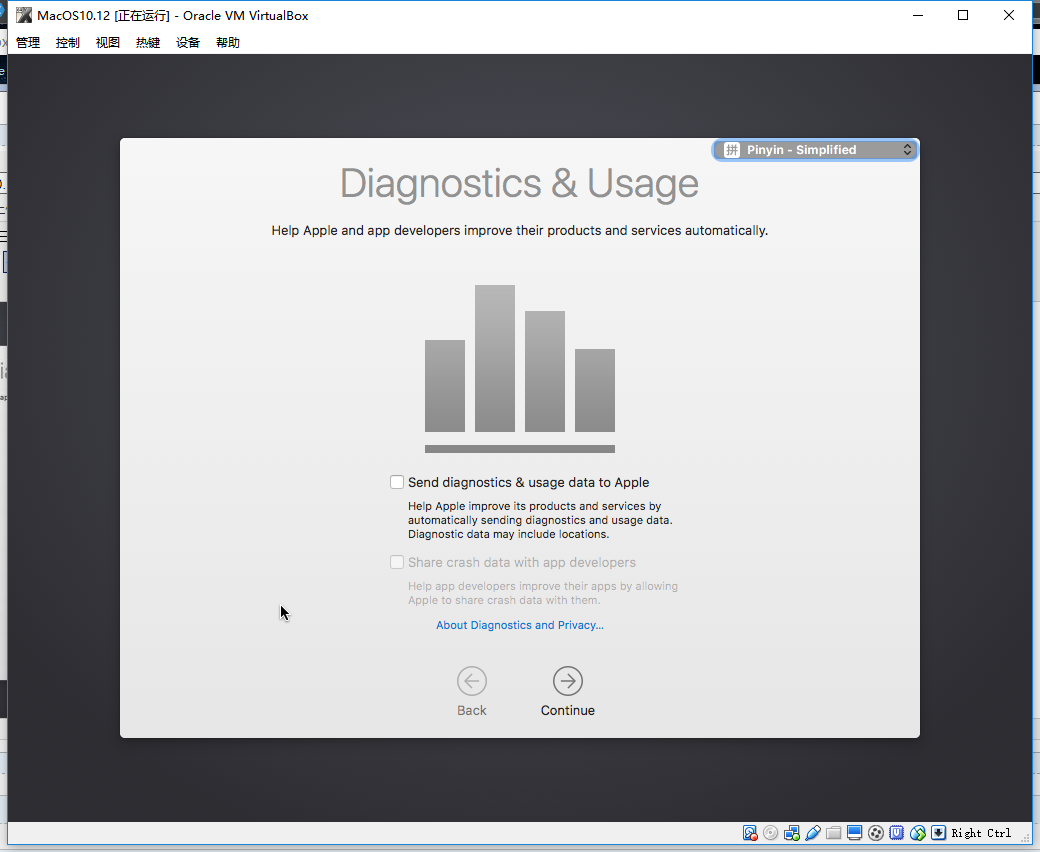Click the video capture reel icon
The height and width of the screenshot is (852, 1040).
(876, 833)
